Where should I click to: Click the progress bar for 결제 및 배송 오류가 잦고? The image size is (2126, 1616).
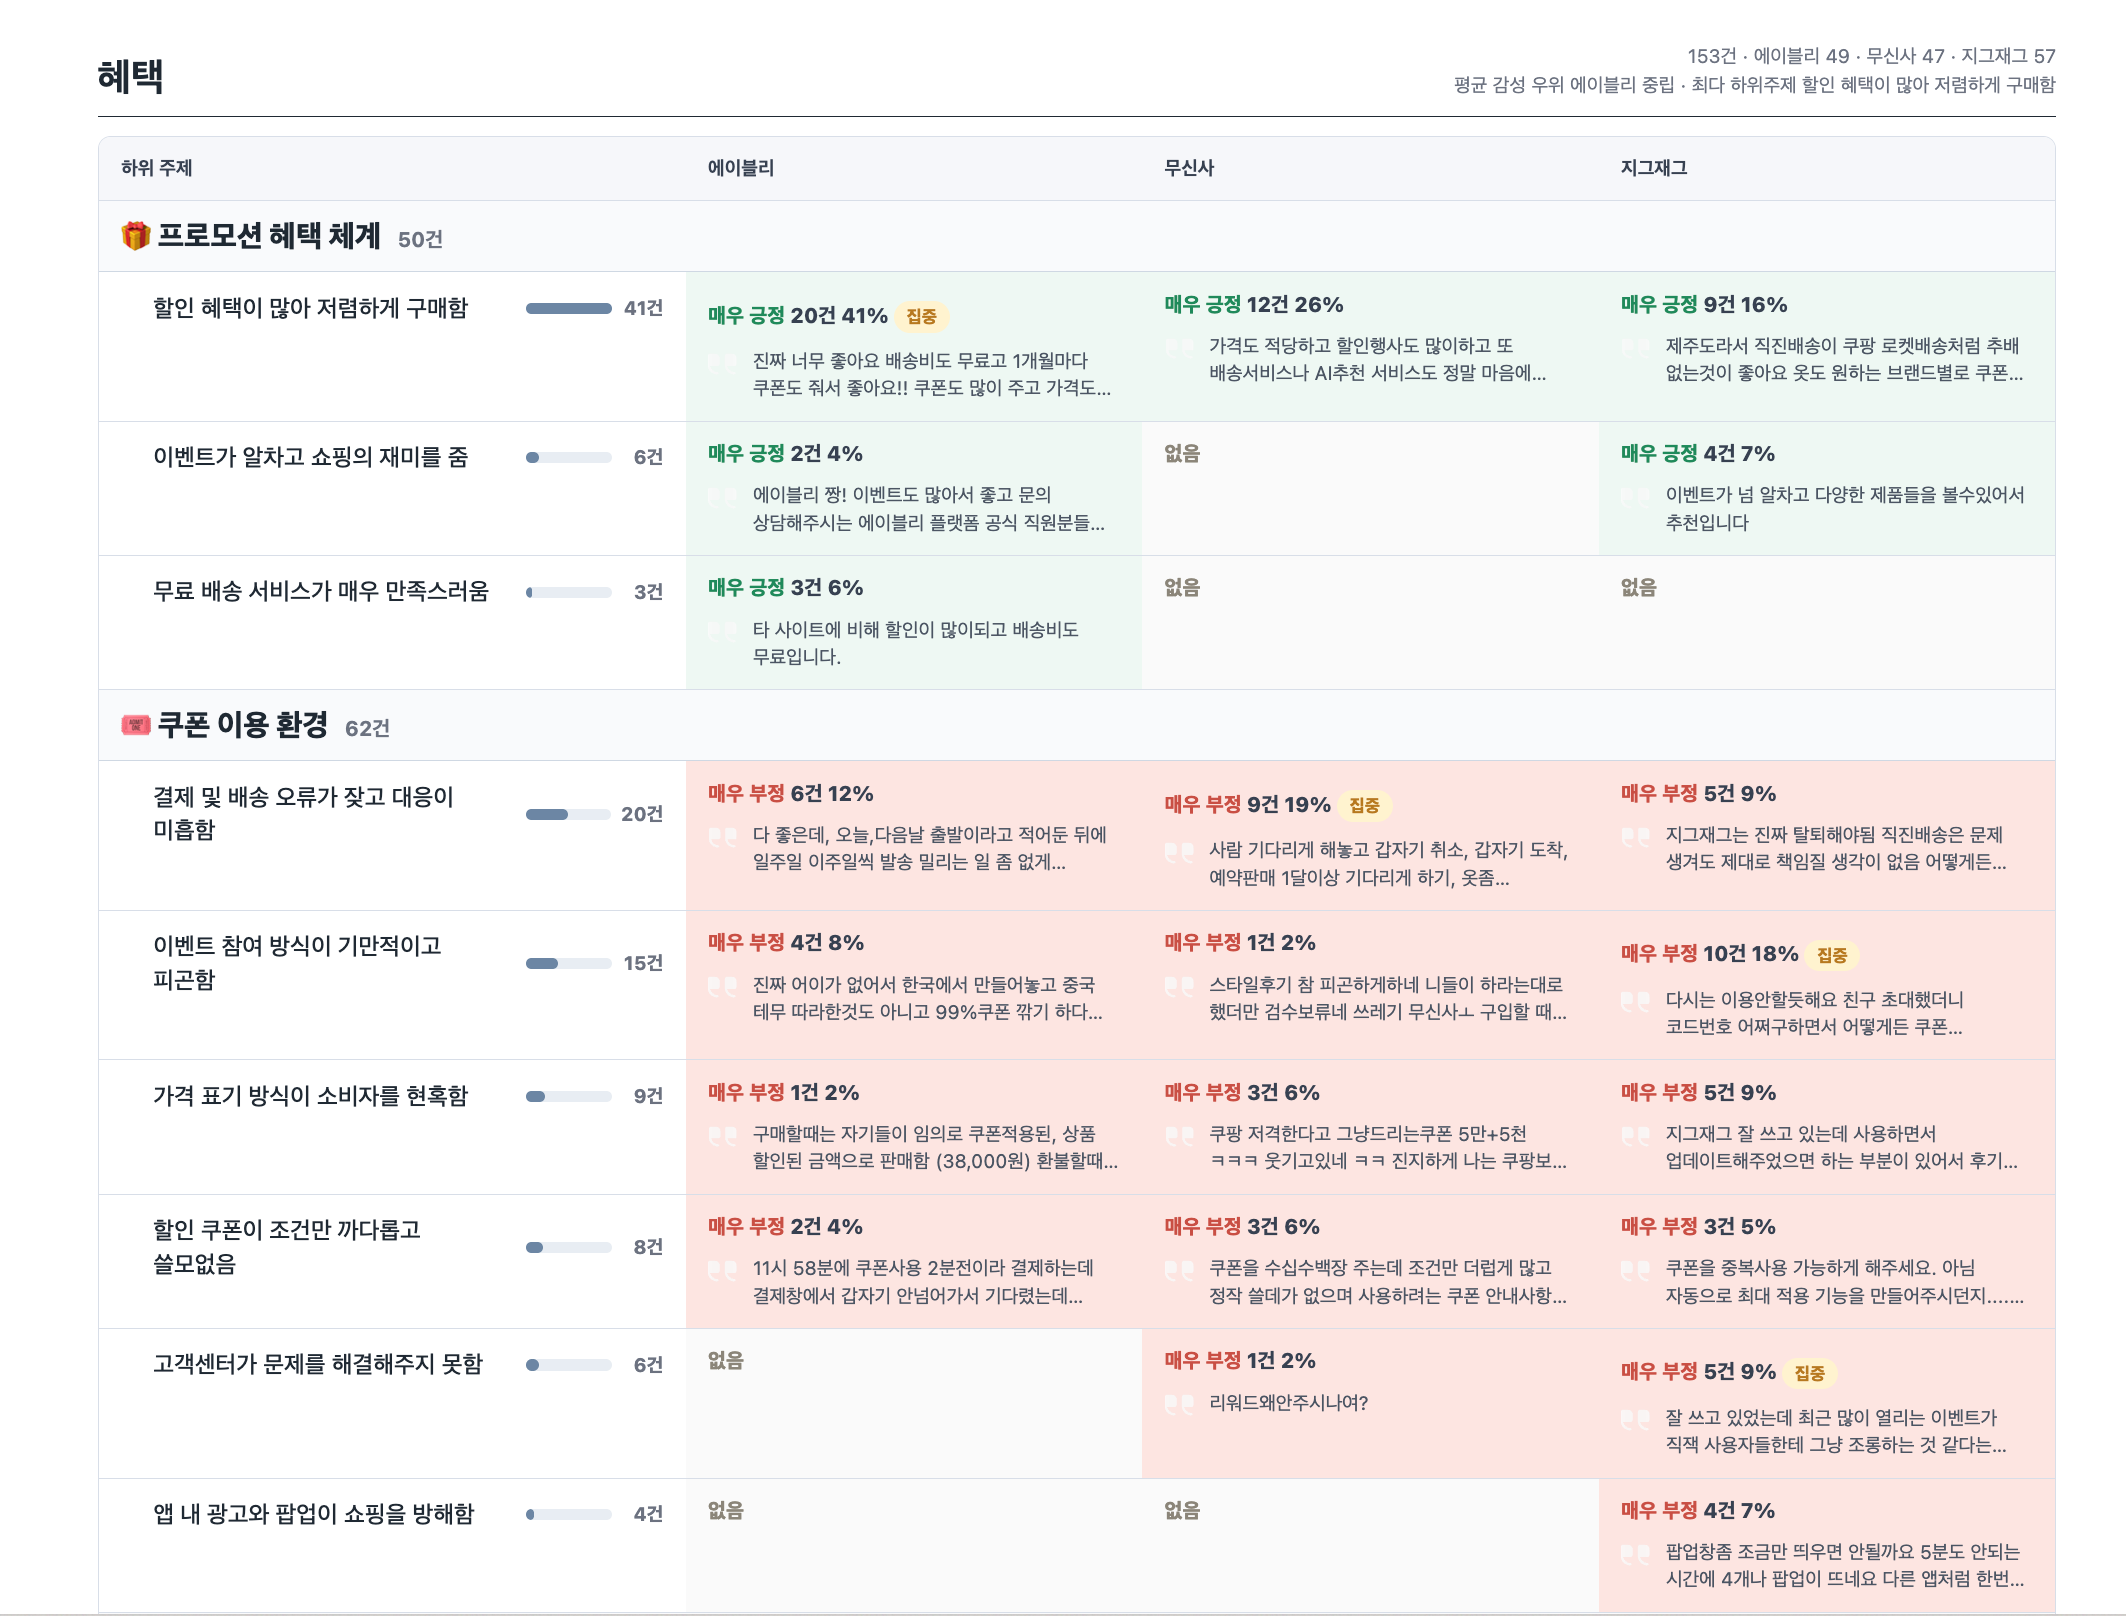point(569,814)
